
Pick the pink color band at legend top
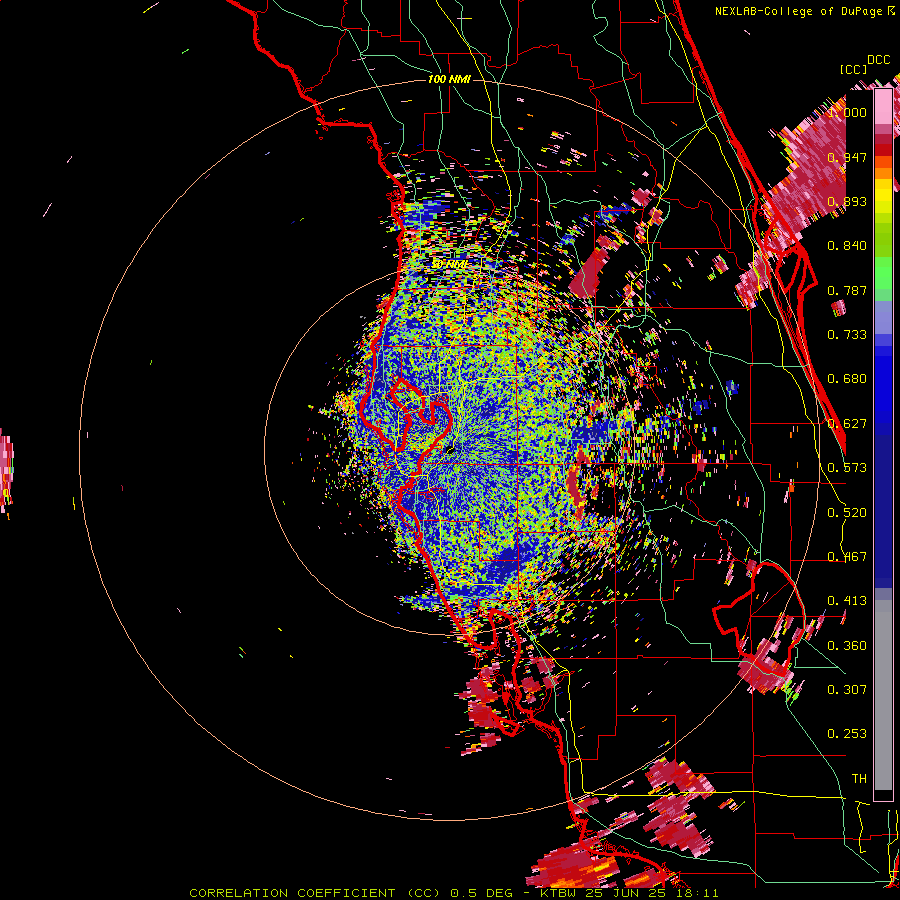point(883,106)
